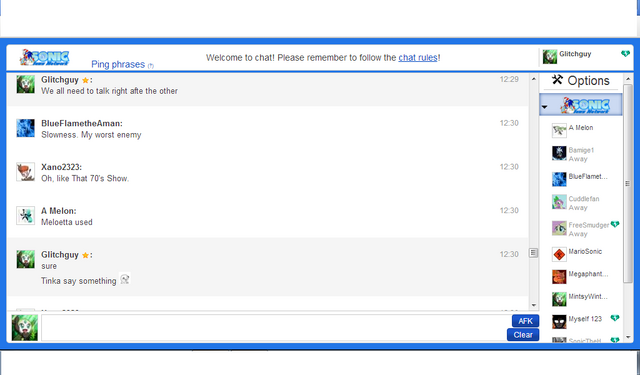Click A Melon's avatar on Meloetta message

click(x=25, y=215)
